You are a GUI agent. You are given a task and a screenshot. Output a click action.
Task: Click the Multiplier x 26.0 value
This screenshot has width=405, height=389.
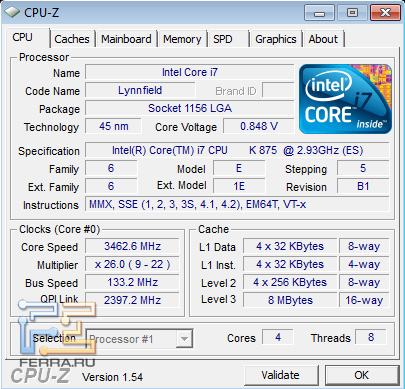[132, 264]
